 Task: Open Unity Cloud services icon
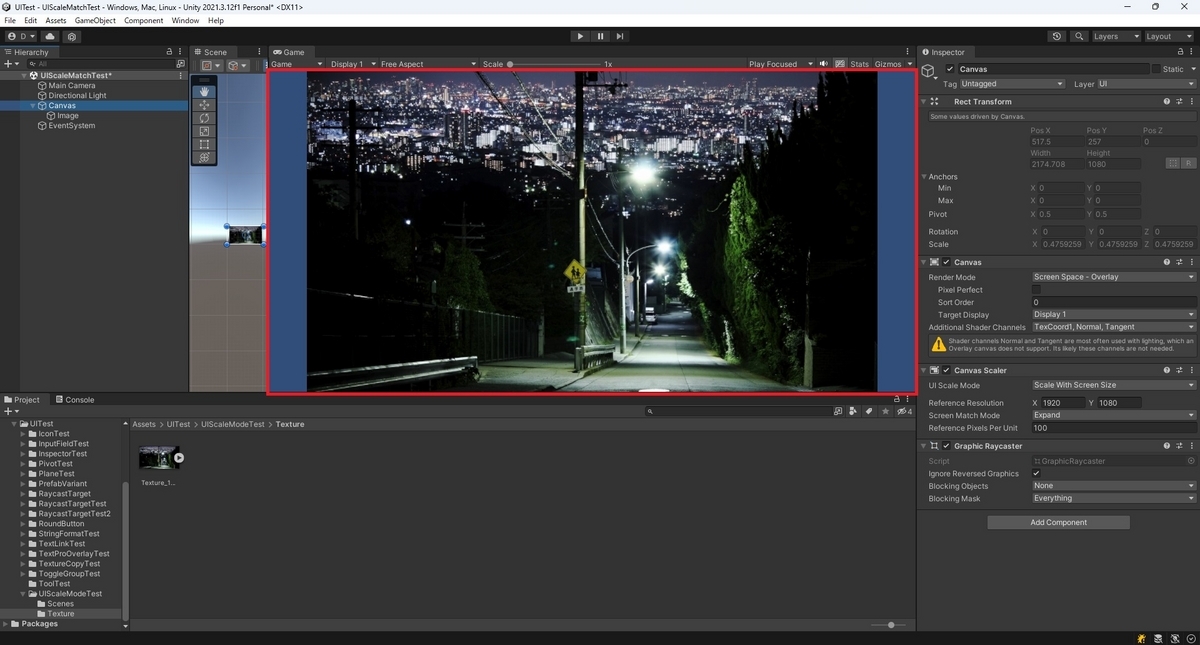(50, 36)
